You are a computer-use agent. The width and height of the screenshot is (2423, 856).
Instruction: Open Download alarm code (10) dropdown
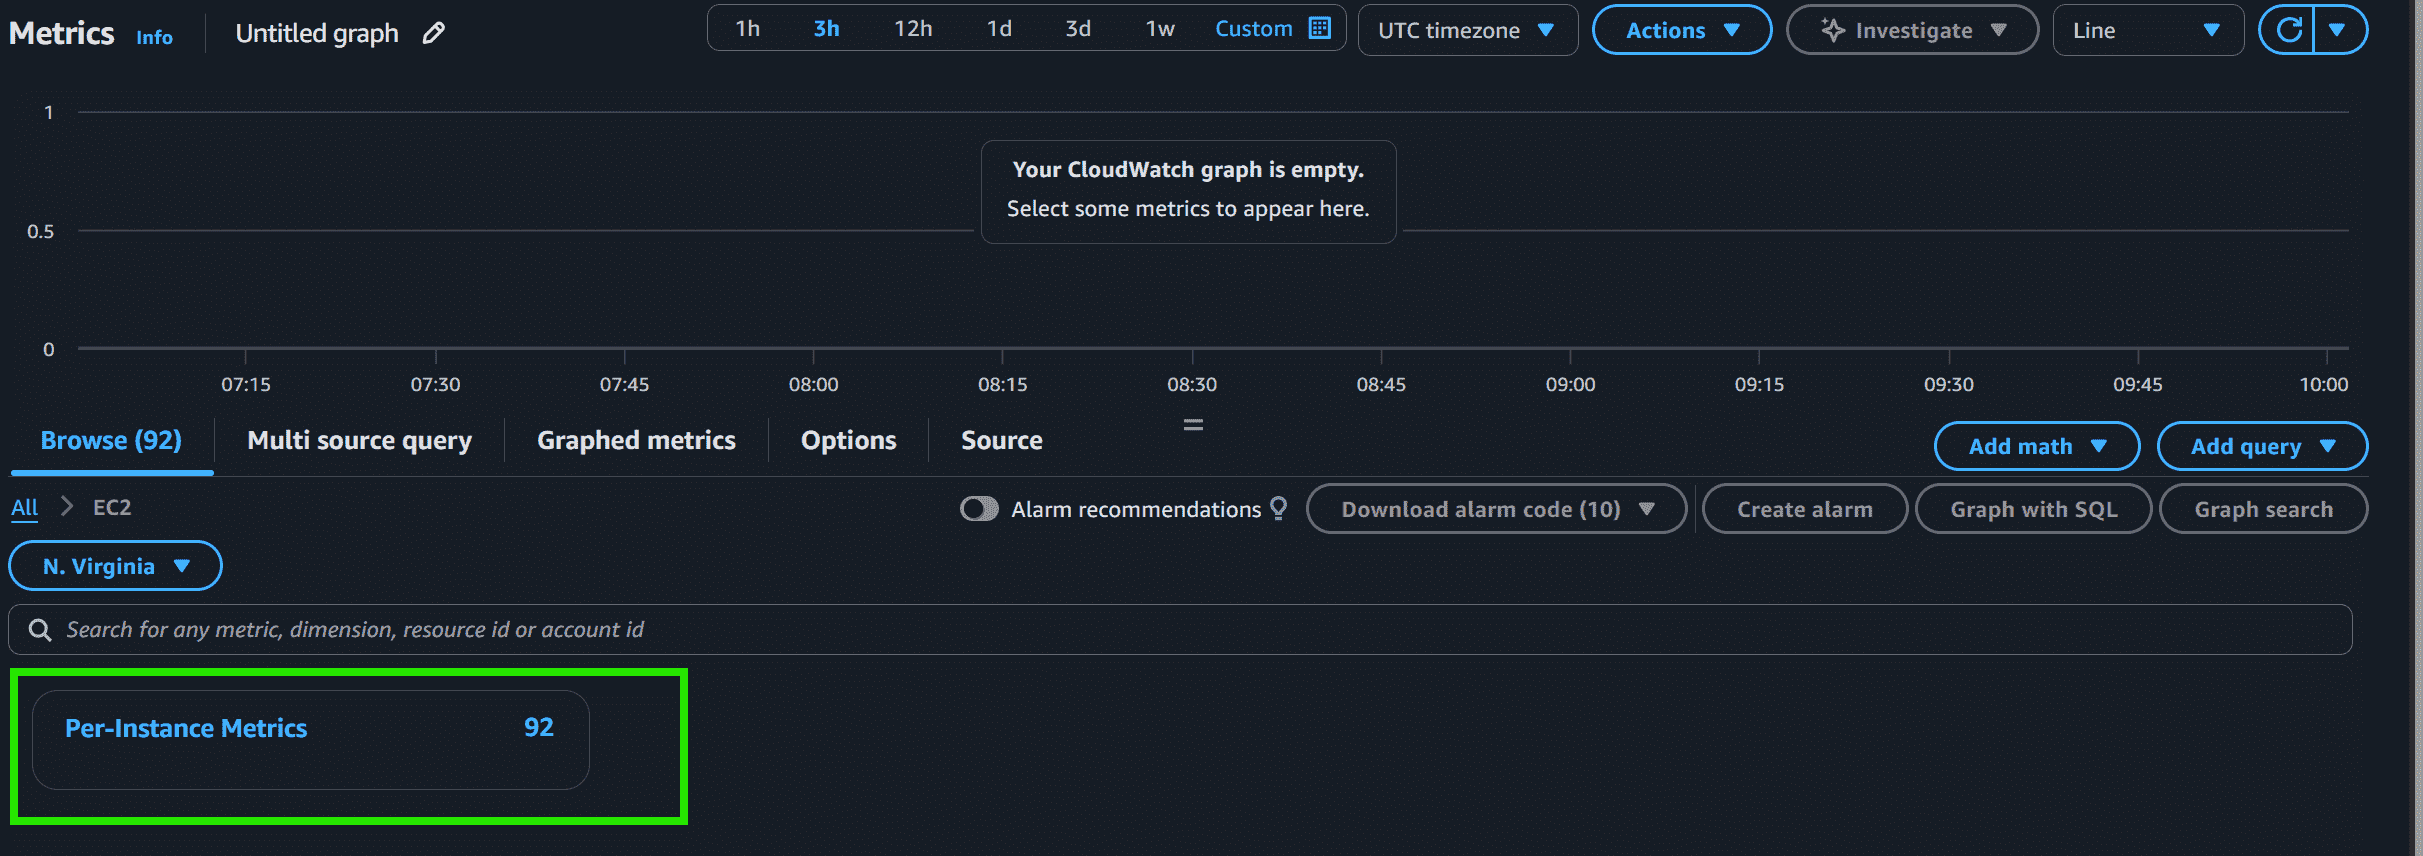[1496, 509]
